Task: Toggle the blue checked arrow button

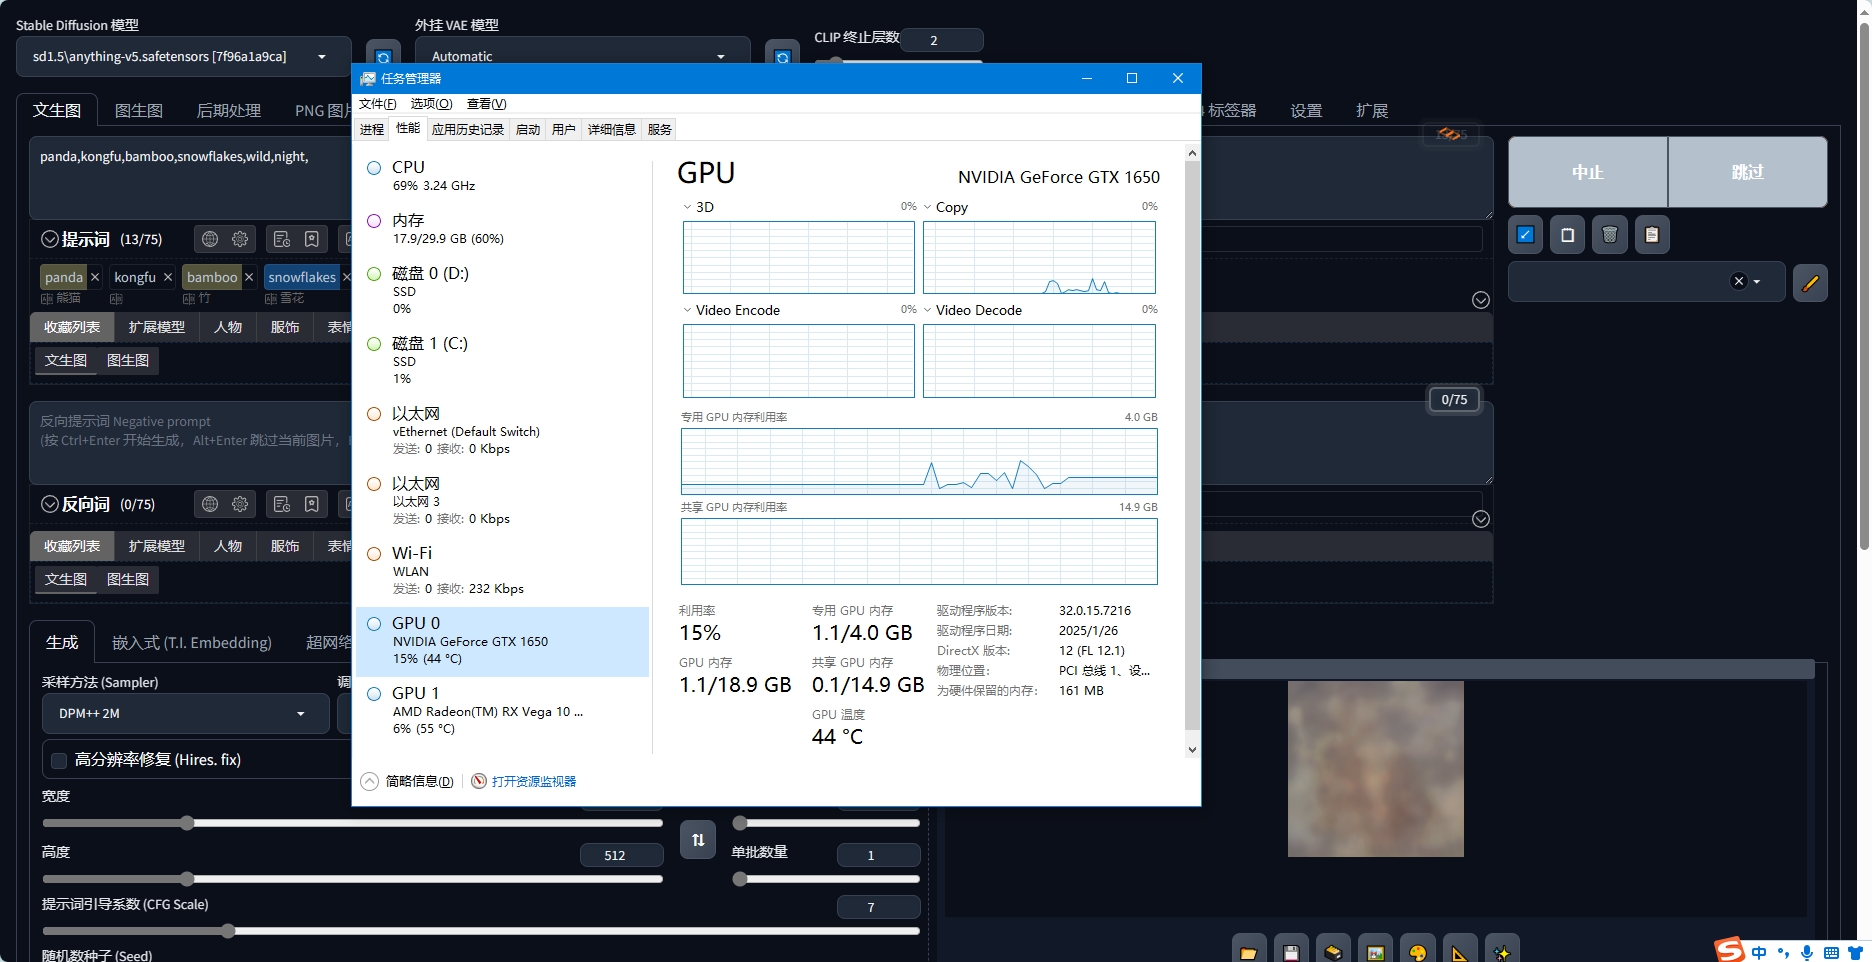Action: (1525, 235)
